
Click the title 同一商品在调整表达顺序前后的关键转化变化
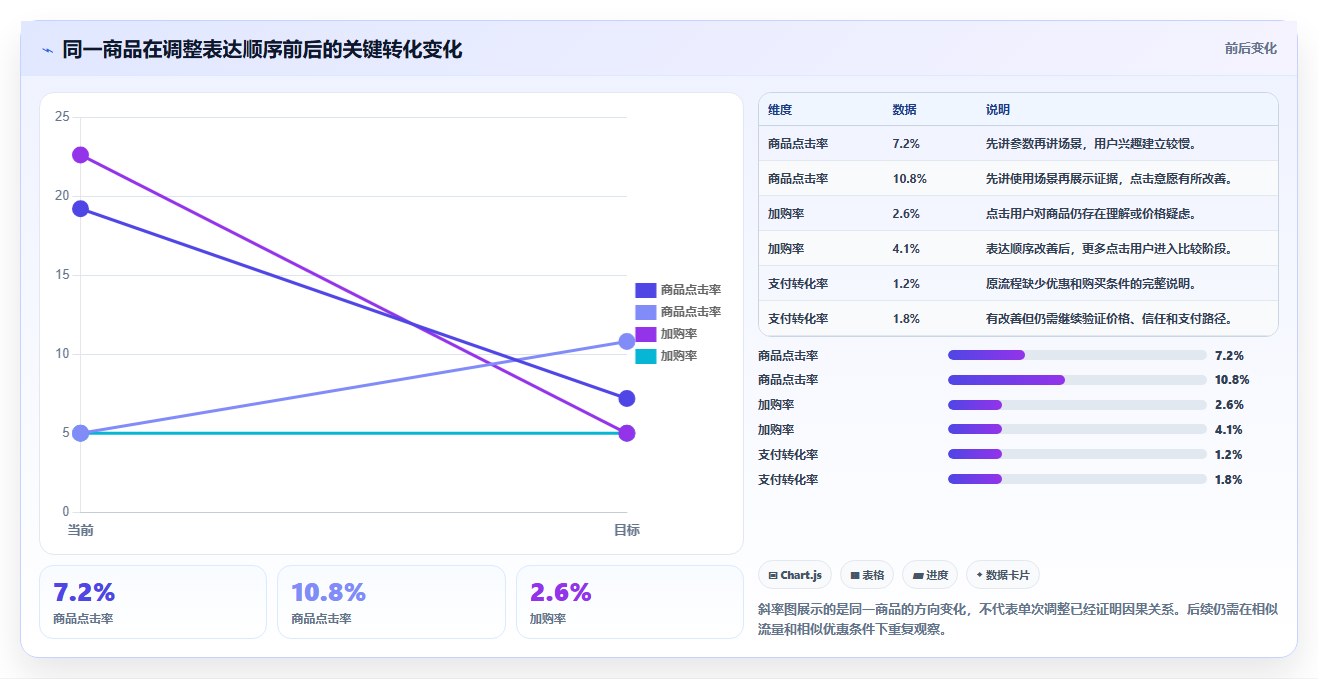click(262, 50)
